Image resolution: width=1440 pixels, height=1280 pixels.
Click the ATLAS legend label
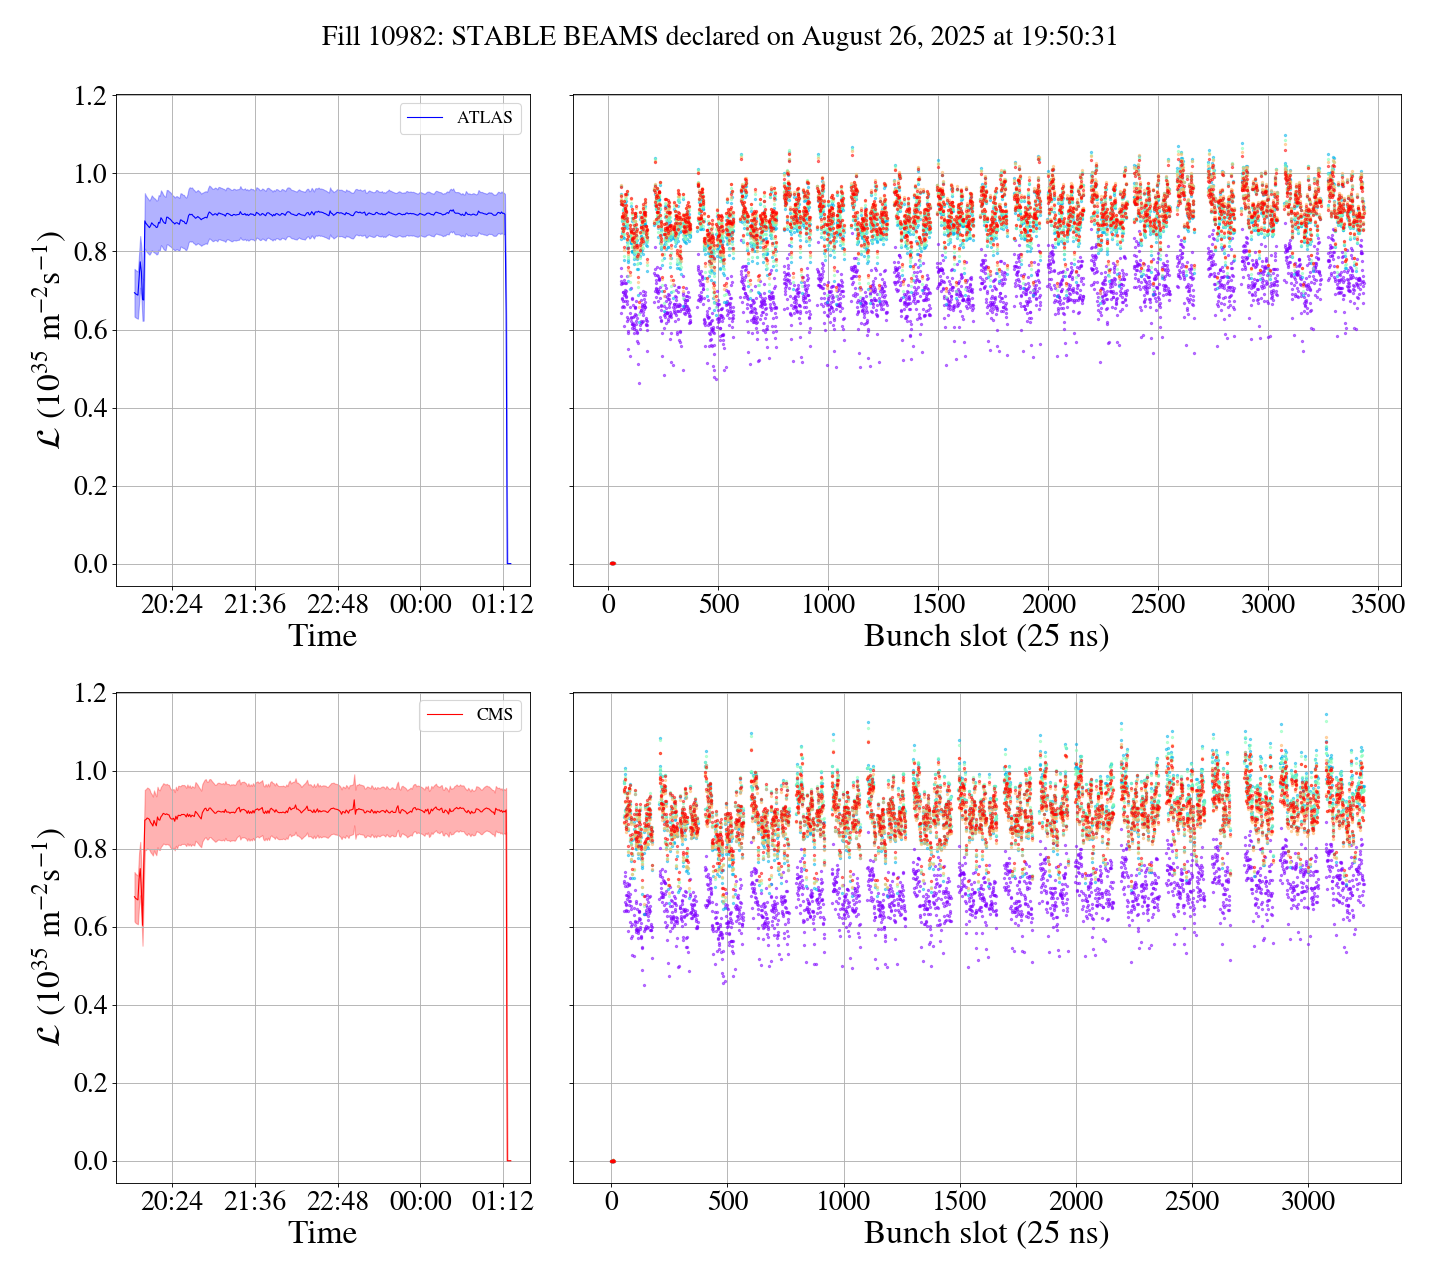484,118
